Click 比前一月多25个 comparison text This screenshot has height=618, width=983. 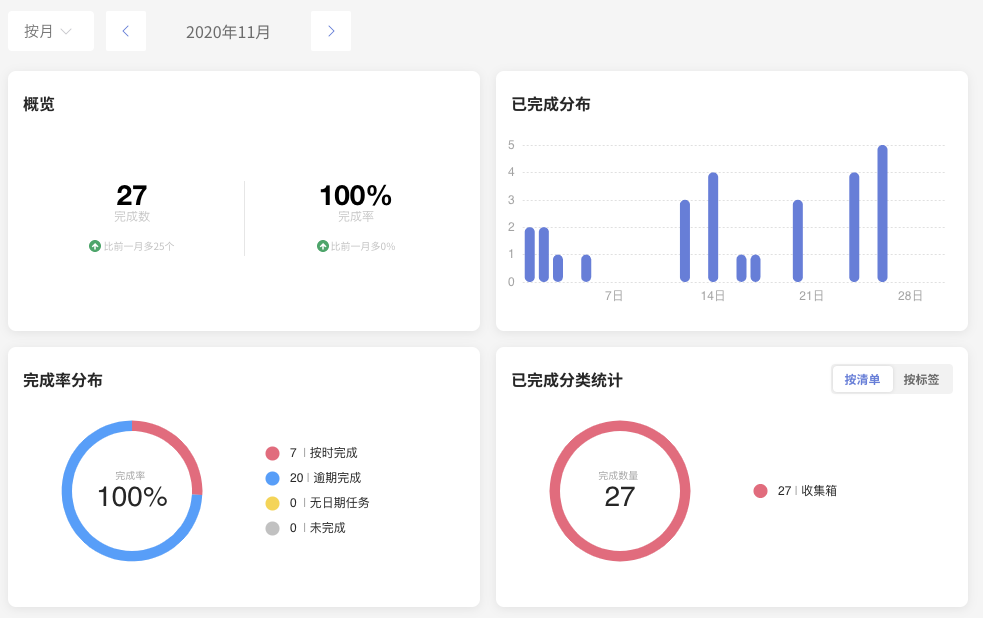pos(139,246)
